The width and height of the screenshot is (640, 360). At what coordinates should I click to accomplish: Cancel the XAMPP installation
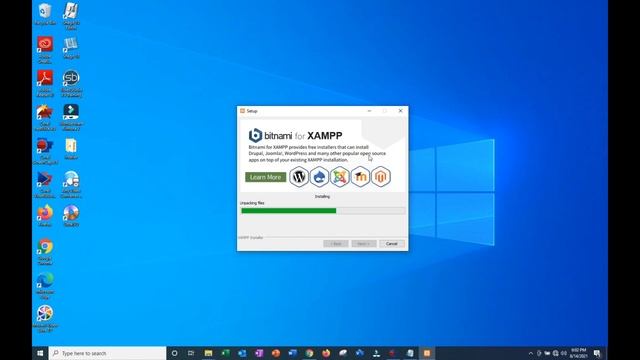pyautogui.click(x=391, y=244)
